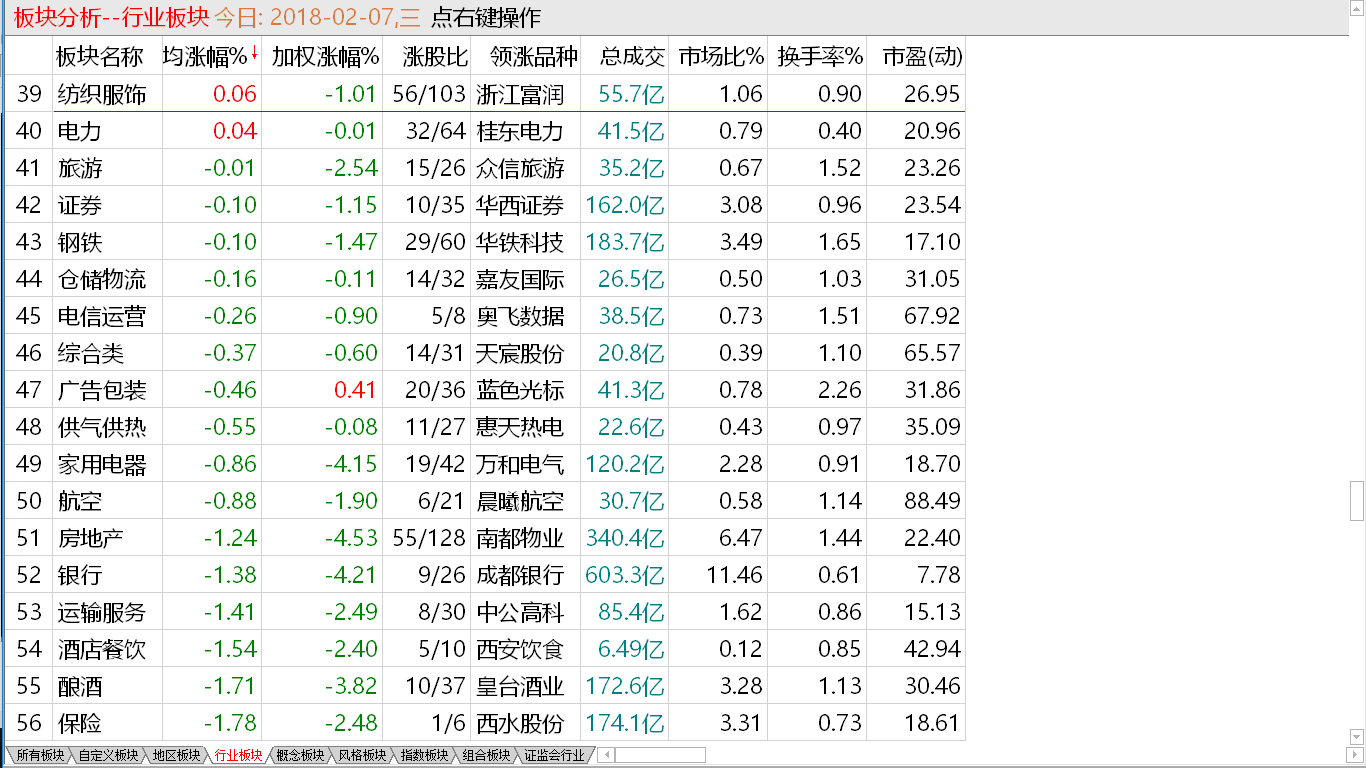Select the 航空 sector row
The width and height of the screenshot is (1366, 768).
click(x=485, y=501)
